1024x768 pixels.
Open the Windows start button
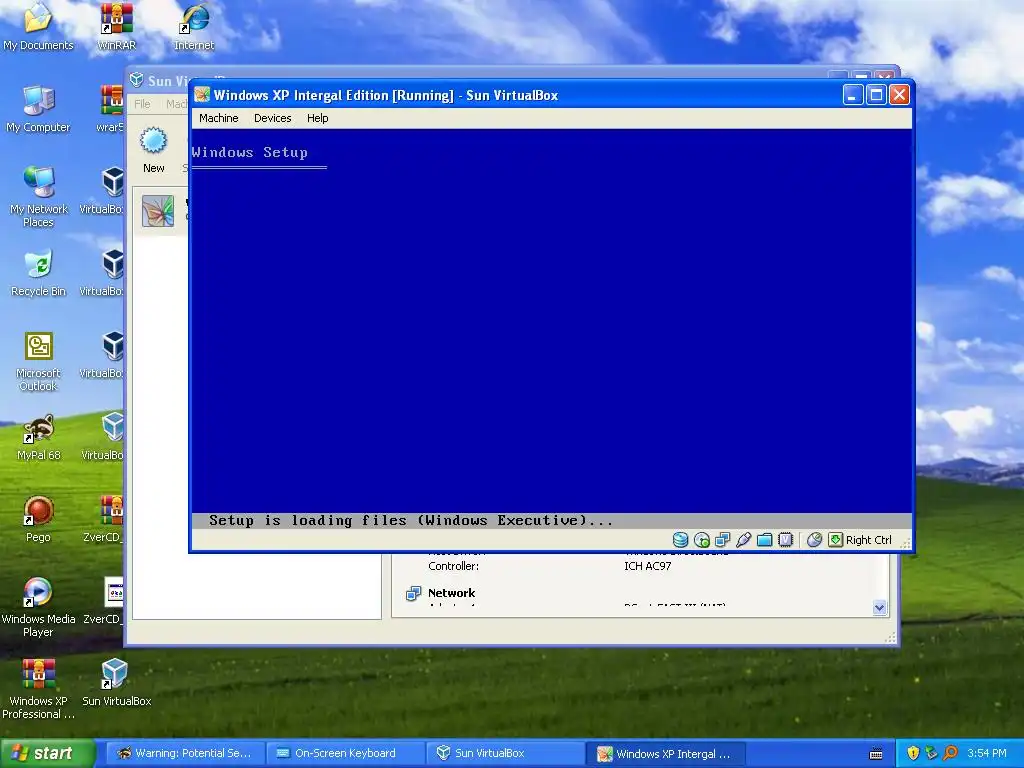(47, 753)
